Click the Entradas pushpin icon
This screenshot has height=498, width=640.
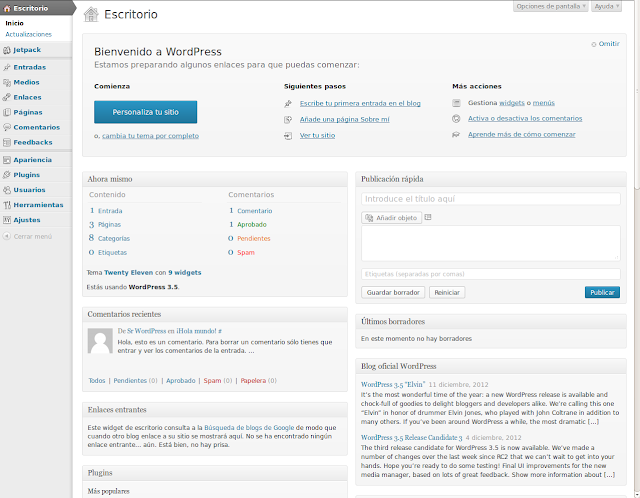tap(7, 67)
